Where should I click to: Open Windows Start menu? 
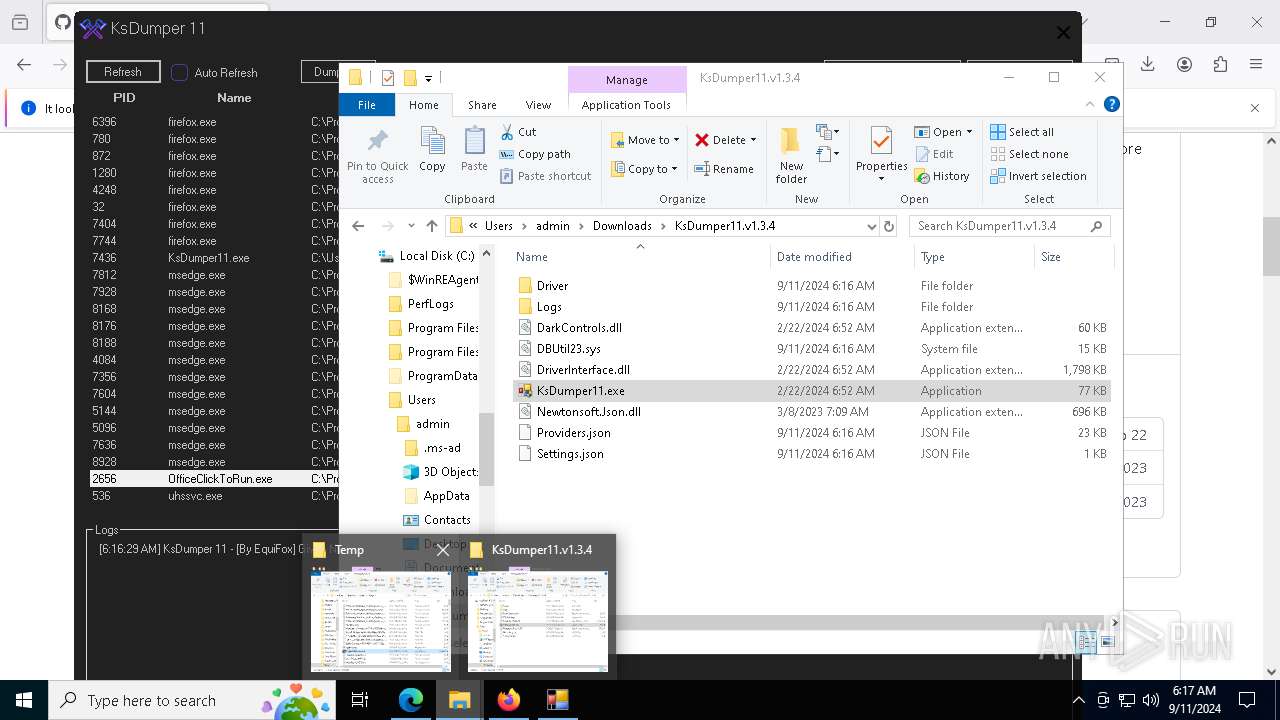point(24,700)
